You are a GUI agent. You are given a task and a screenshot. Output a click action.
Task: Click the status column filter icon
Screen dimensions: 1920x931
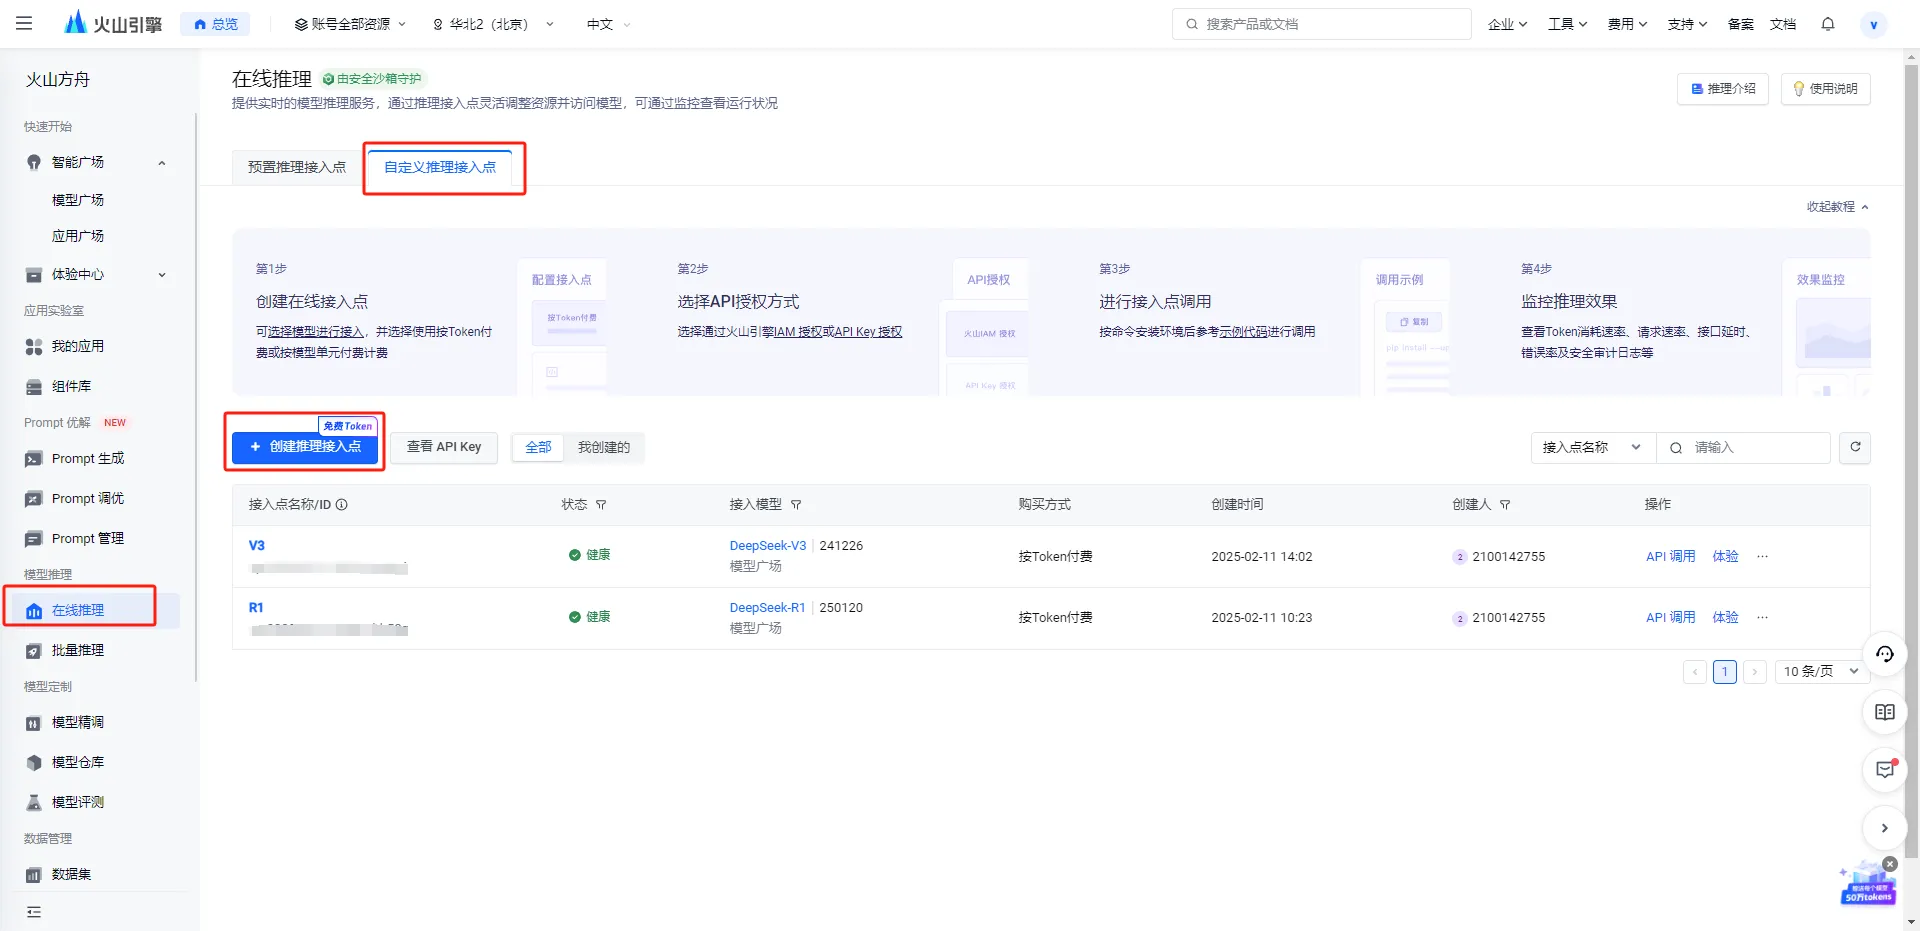point(601,505)
